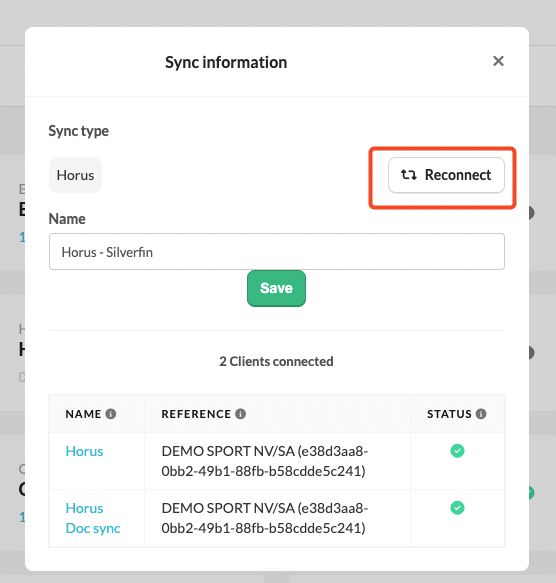556x583 pixels.
Task: Click green status check for Horus Doc sync
Action: pyautogui.click(x=457, y=508)
